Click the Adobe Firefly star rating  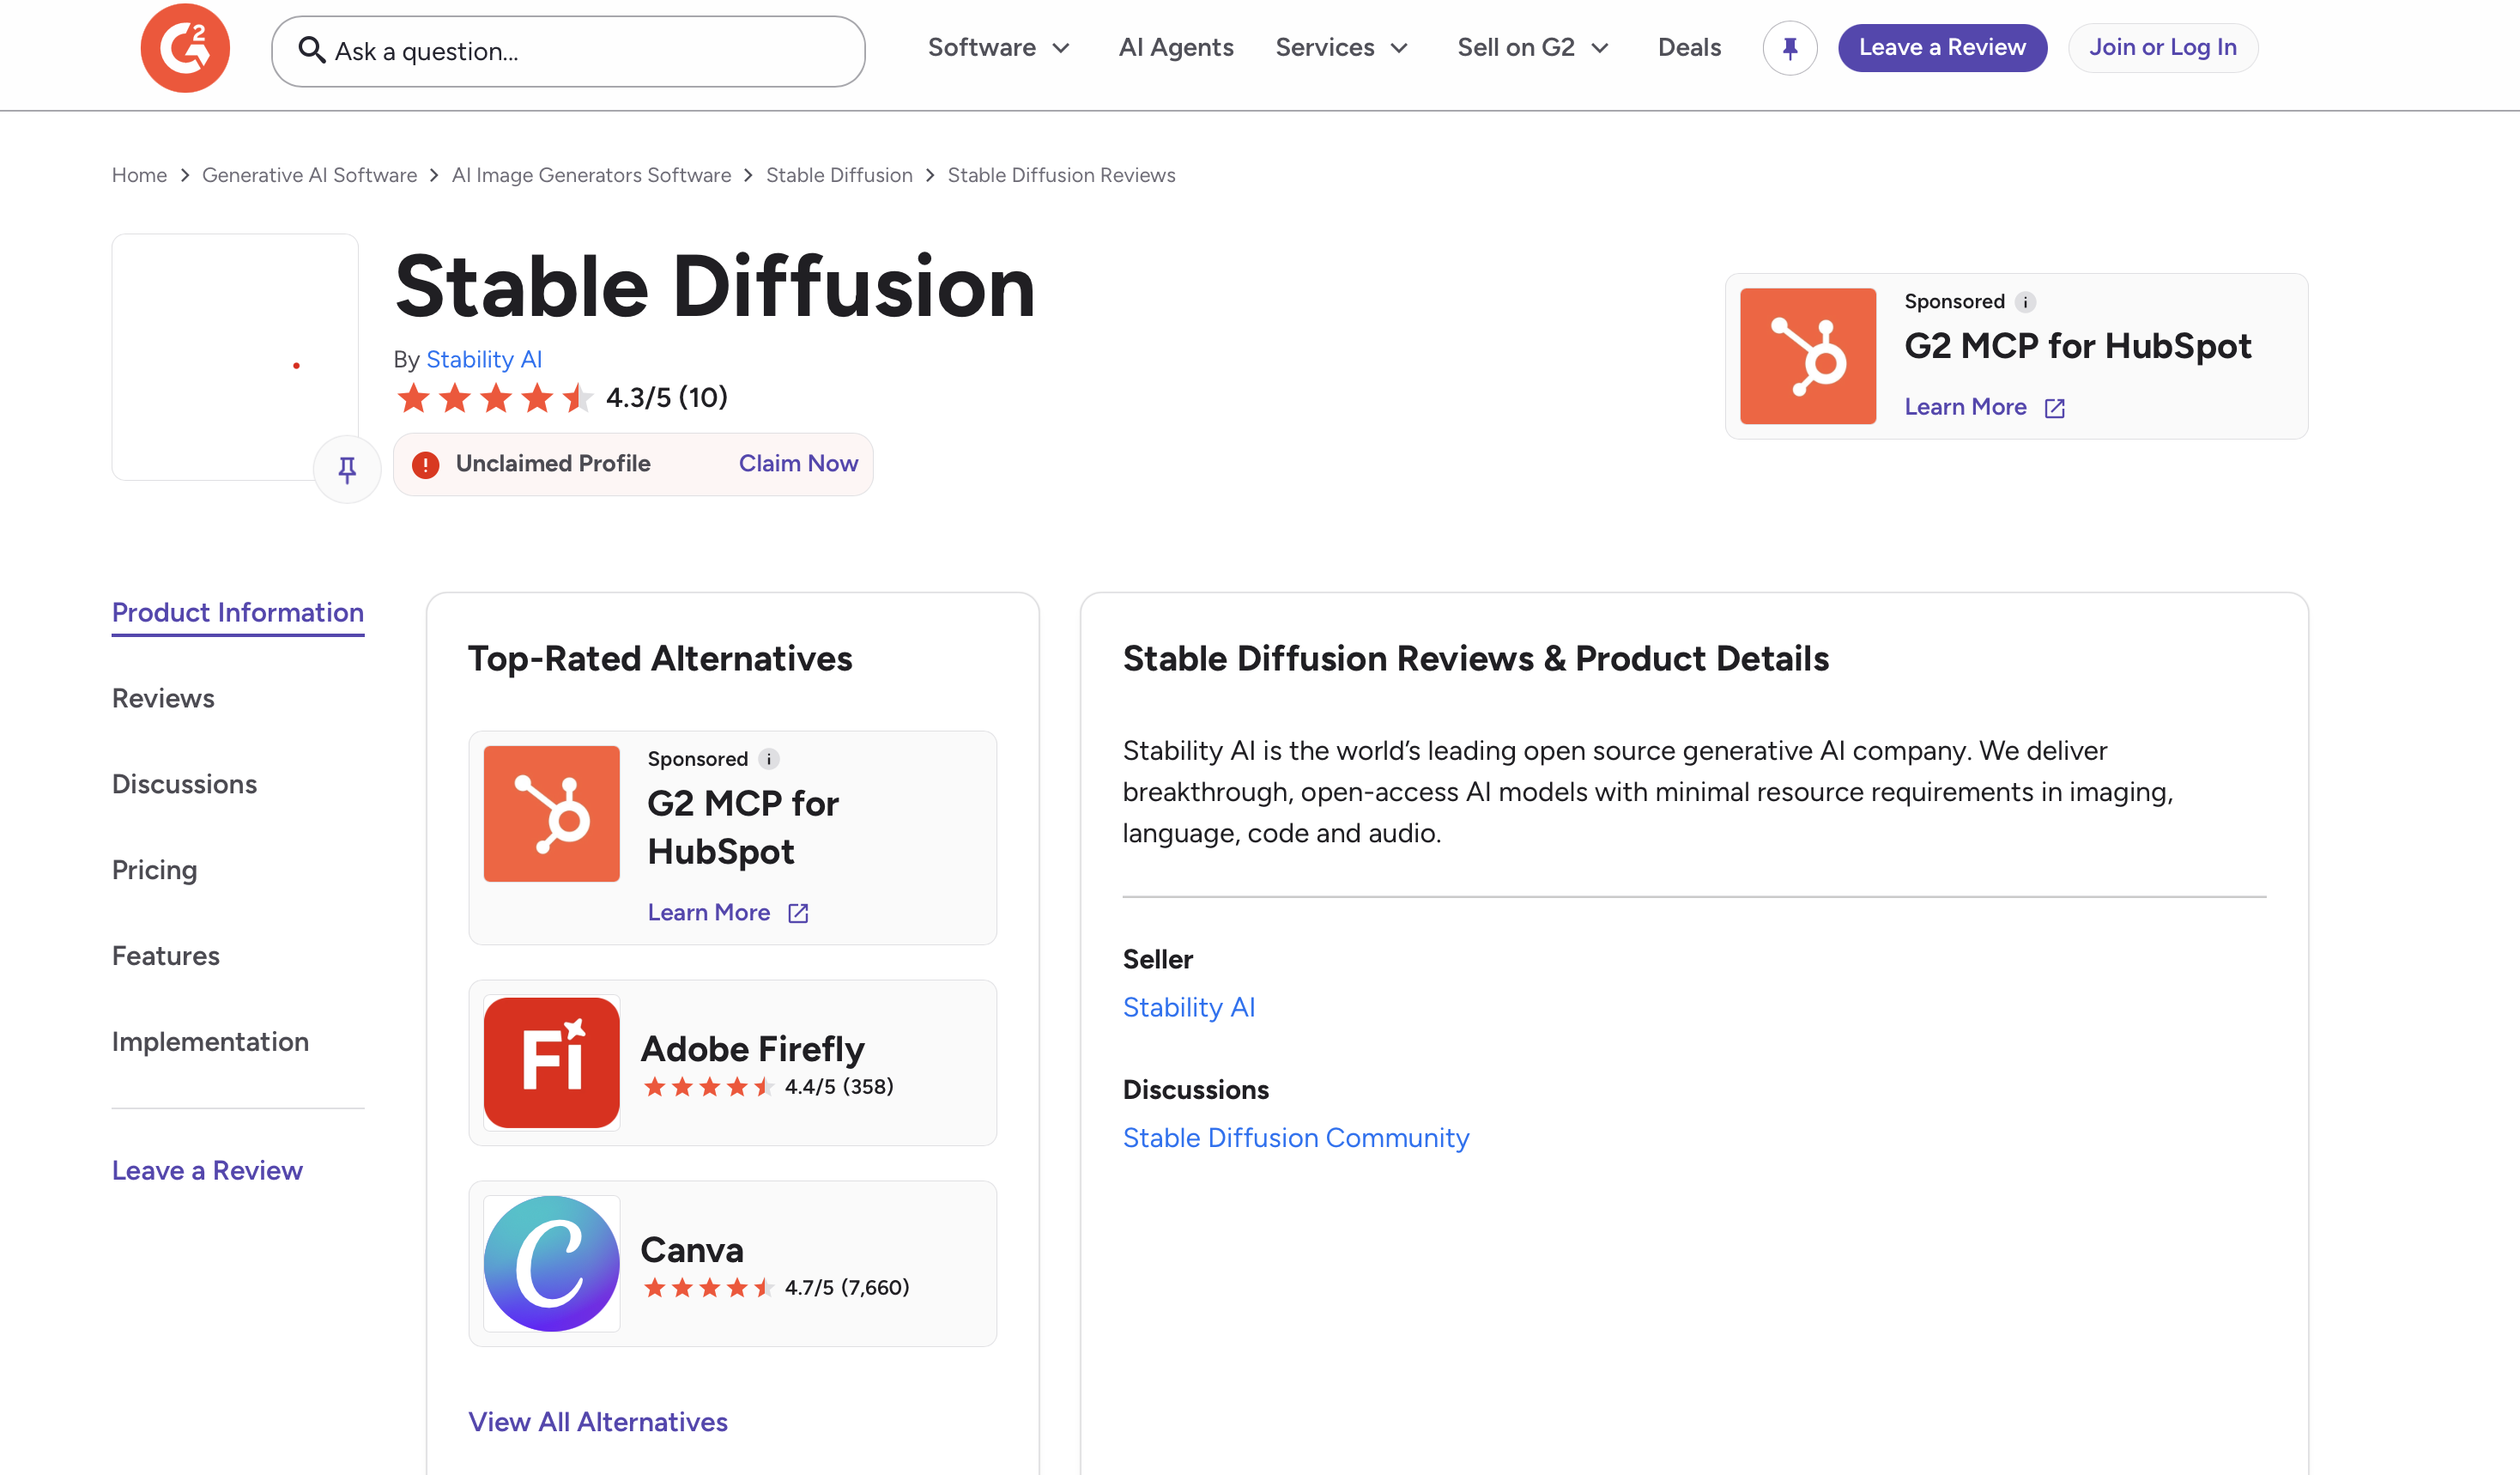coord(709,1087)
